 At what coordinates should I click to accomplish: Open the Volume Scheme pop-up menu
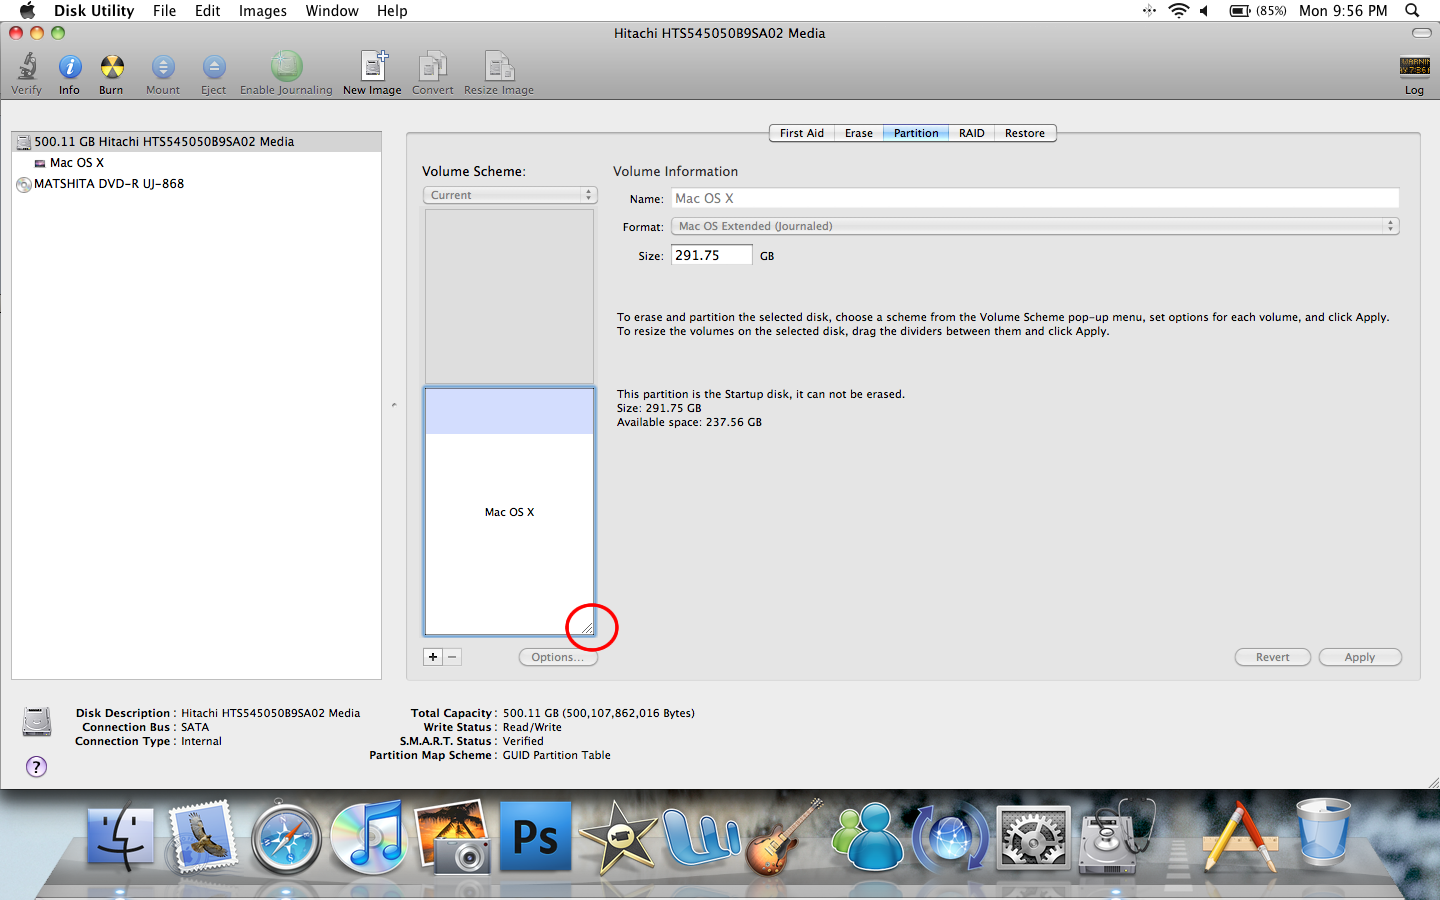coord(510,195)
